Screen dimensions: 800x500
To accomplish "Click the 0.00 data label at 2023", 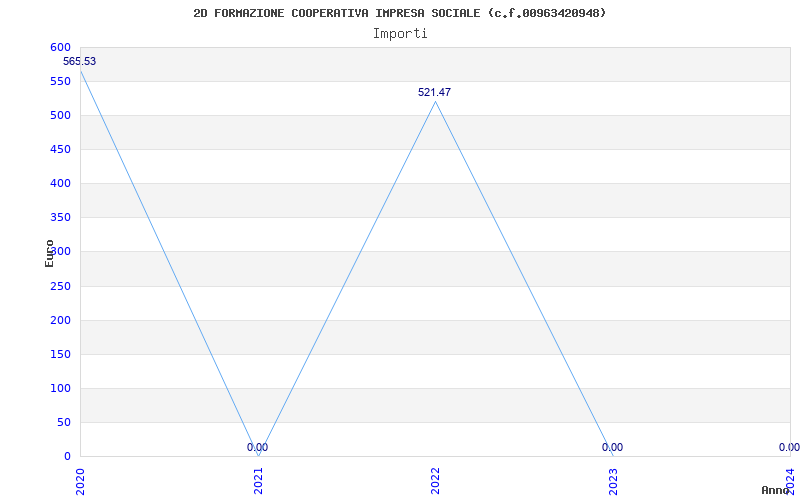I will pyautogui.click(x=612, y=447).
